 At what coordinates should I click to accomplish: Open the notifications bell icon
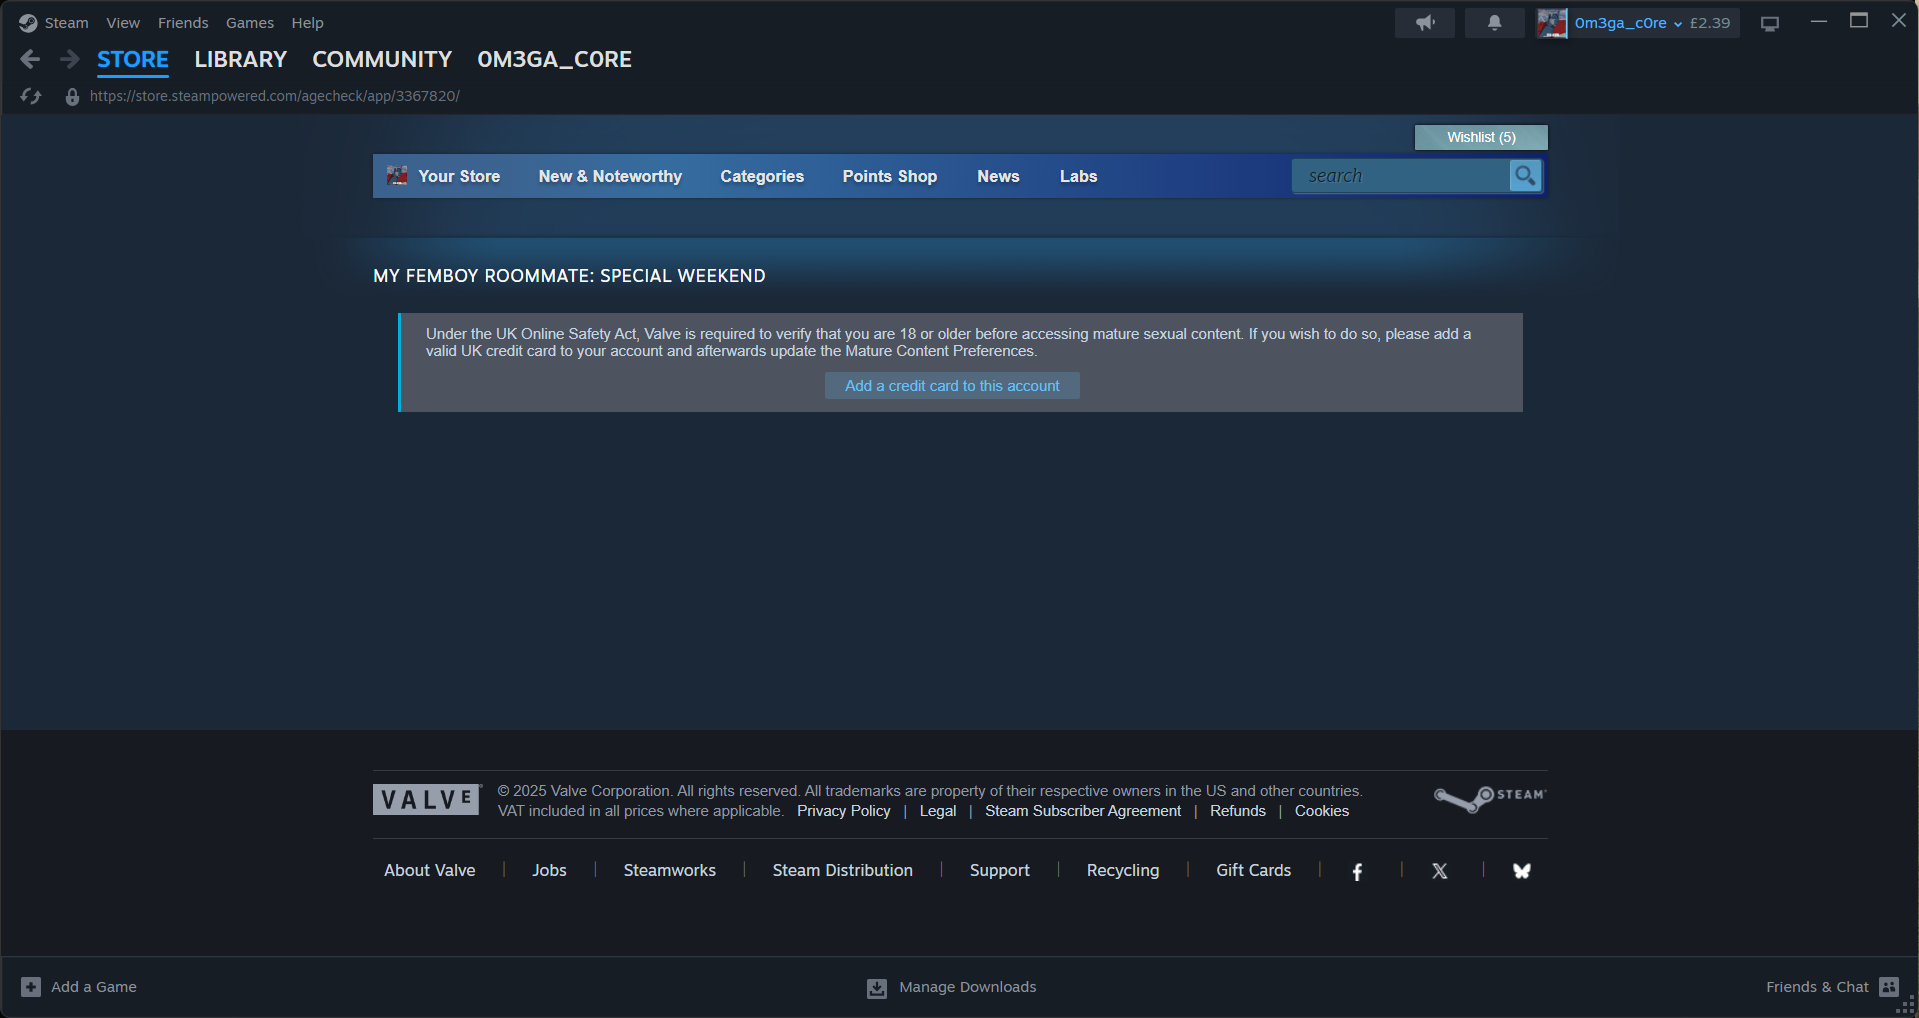[1494, 23]
